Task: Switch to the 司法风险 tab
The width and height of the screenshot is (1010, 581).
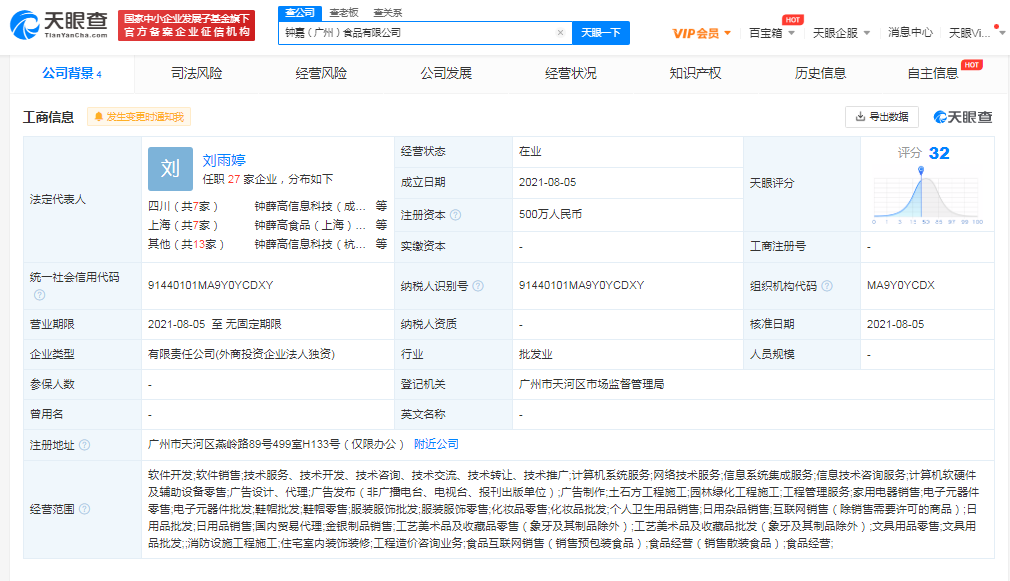Action: tap(197, 73)
